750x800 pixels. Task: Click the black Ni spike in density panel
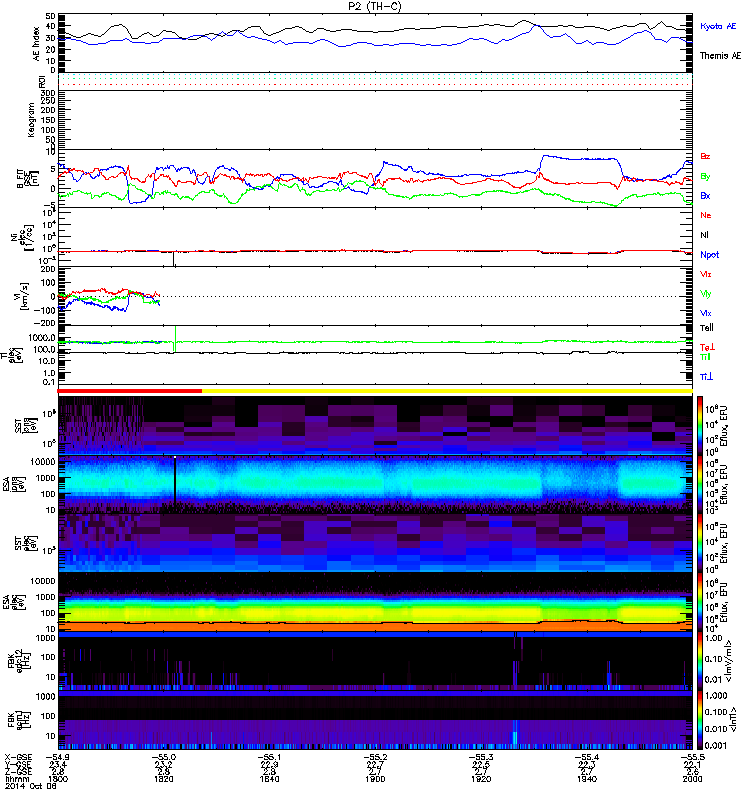click(x=173, y=259)
